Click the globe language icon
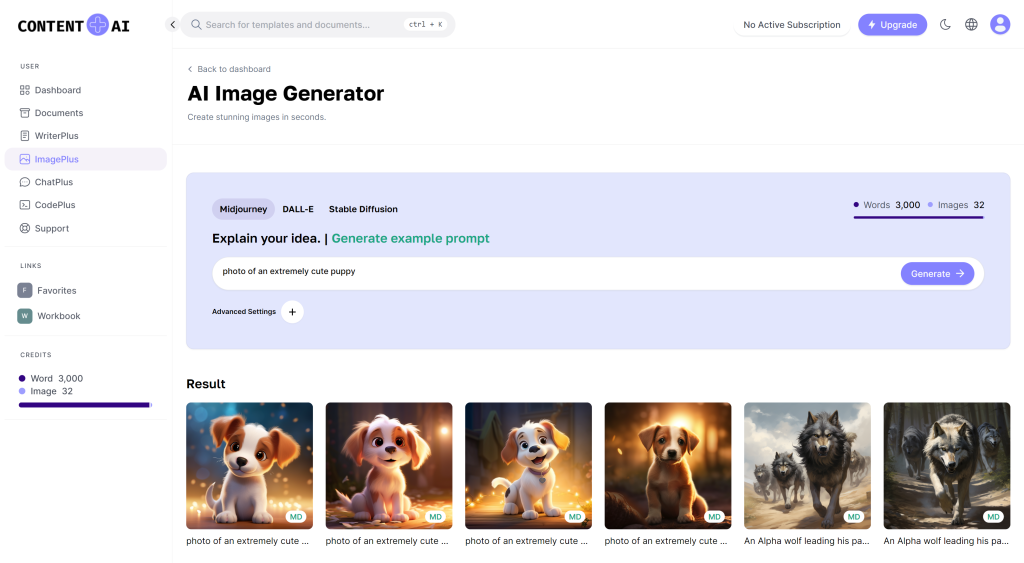1024x563 pixels. point(971,25)
